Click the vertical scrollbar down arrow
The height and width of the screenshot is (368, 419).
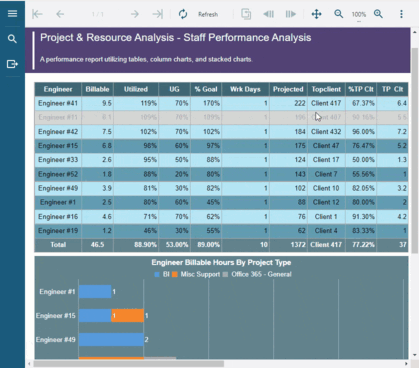(x=415, y=355)
